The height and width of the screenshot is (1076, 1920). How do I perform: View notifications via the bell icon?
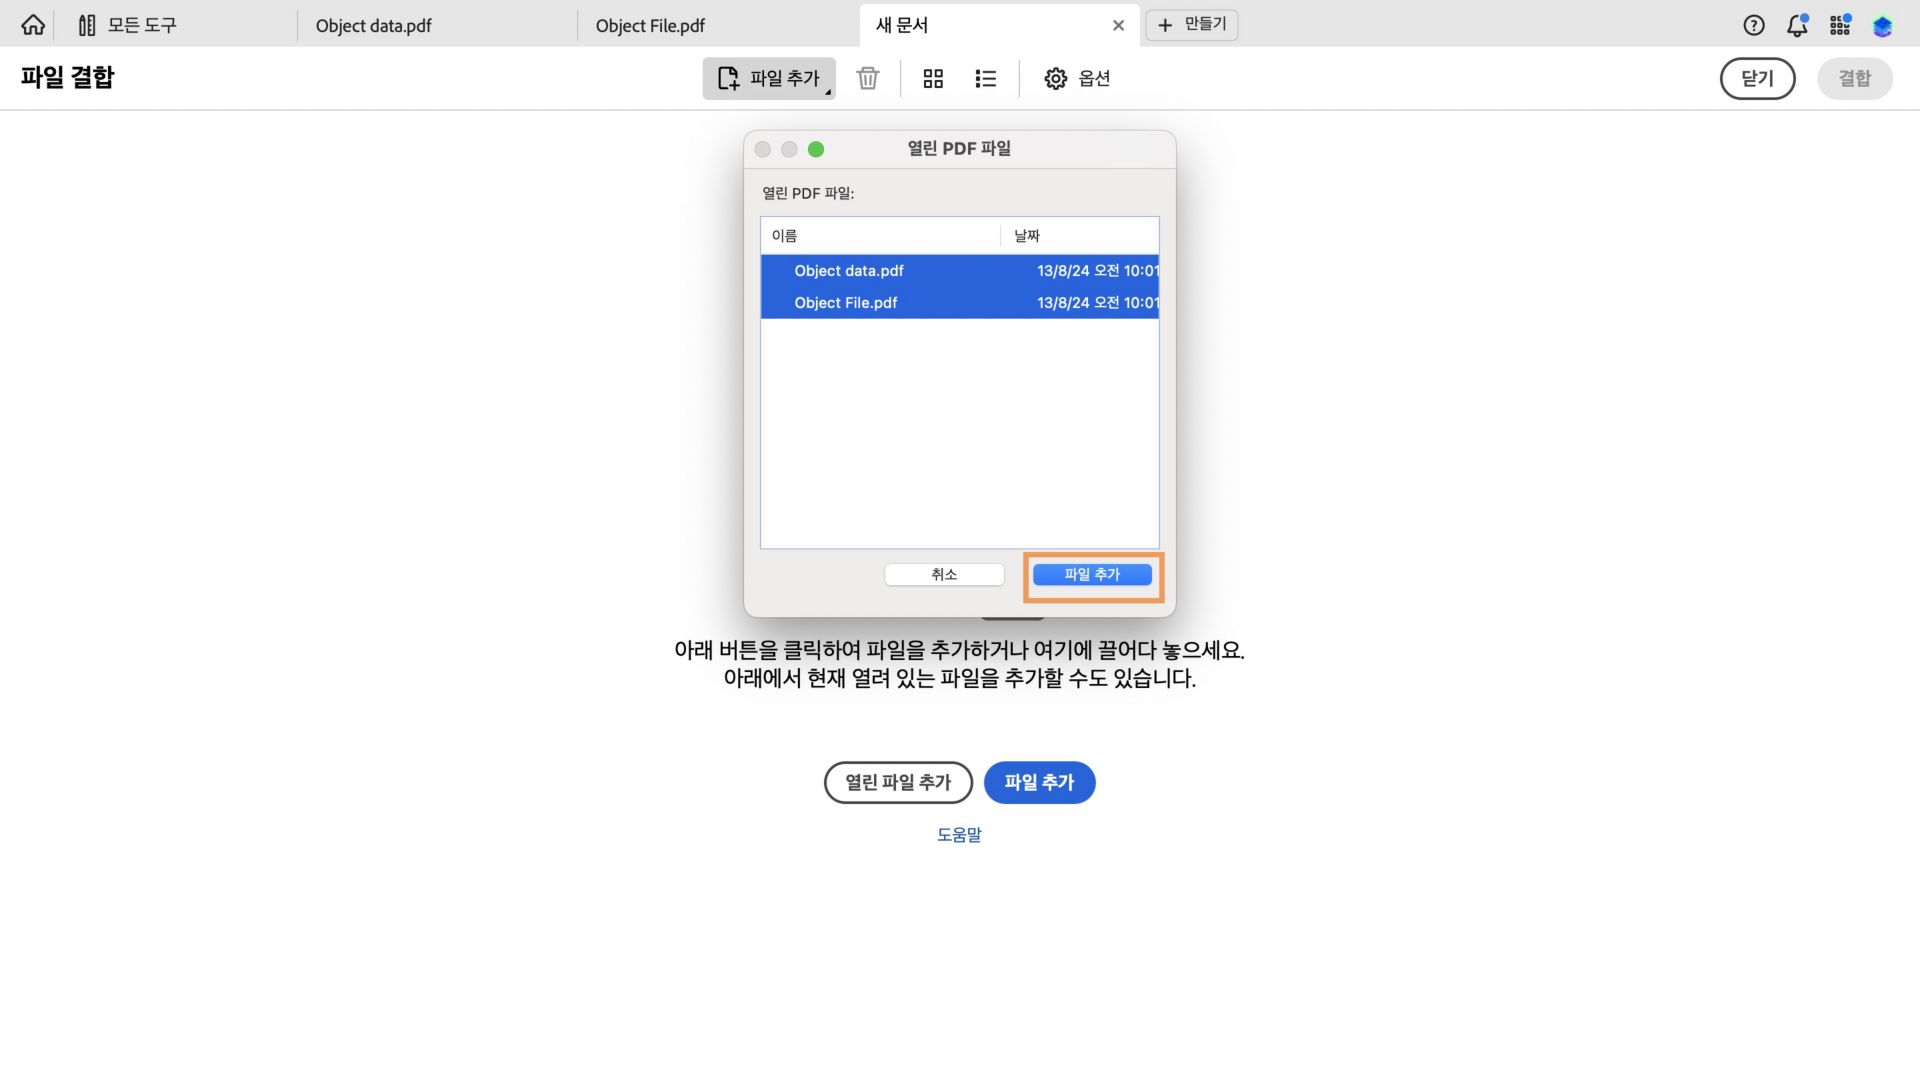(1796, 25)
